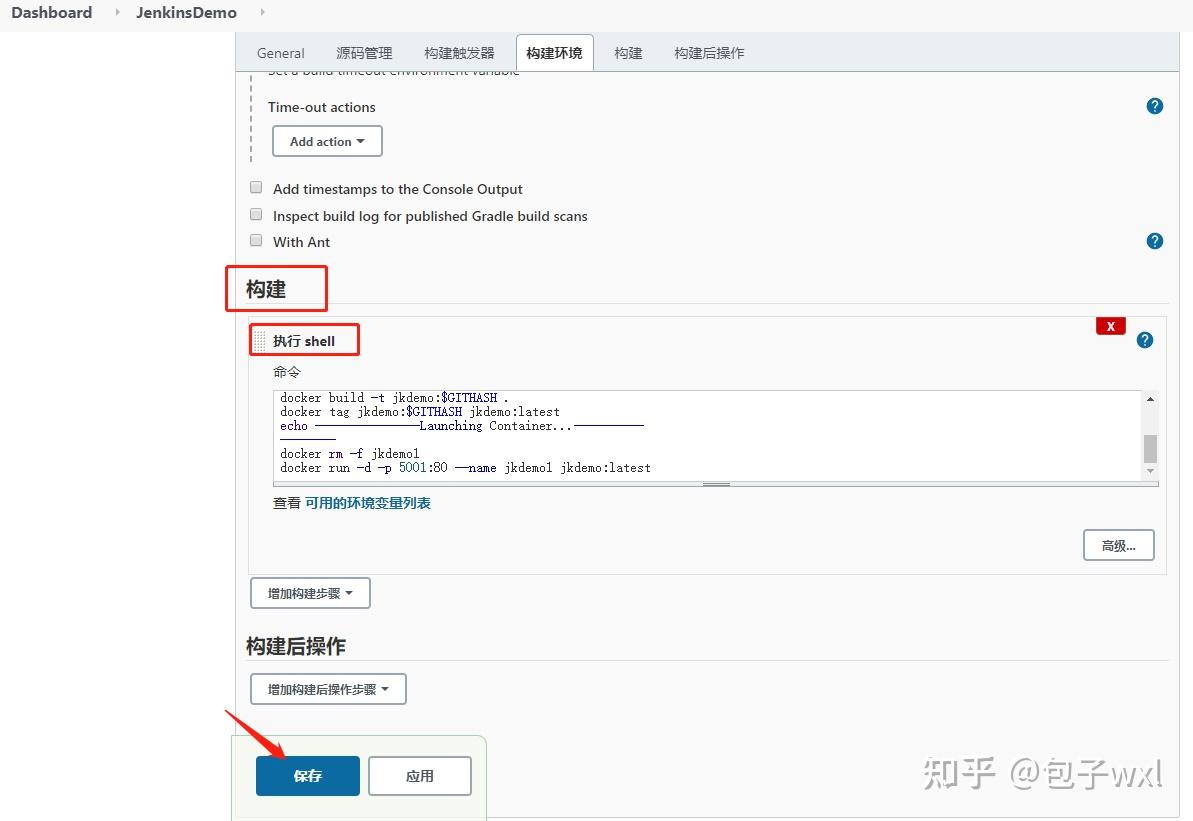This screenshot has height=821, width=1193.
Task: Apply changes with the 应用 button
Action: [x=419, y=775]
